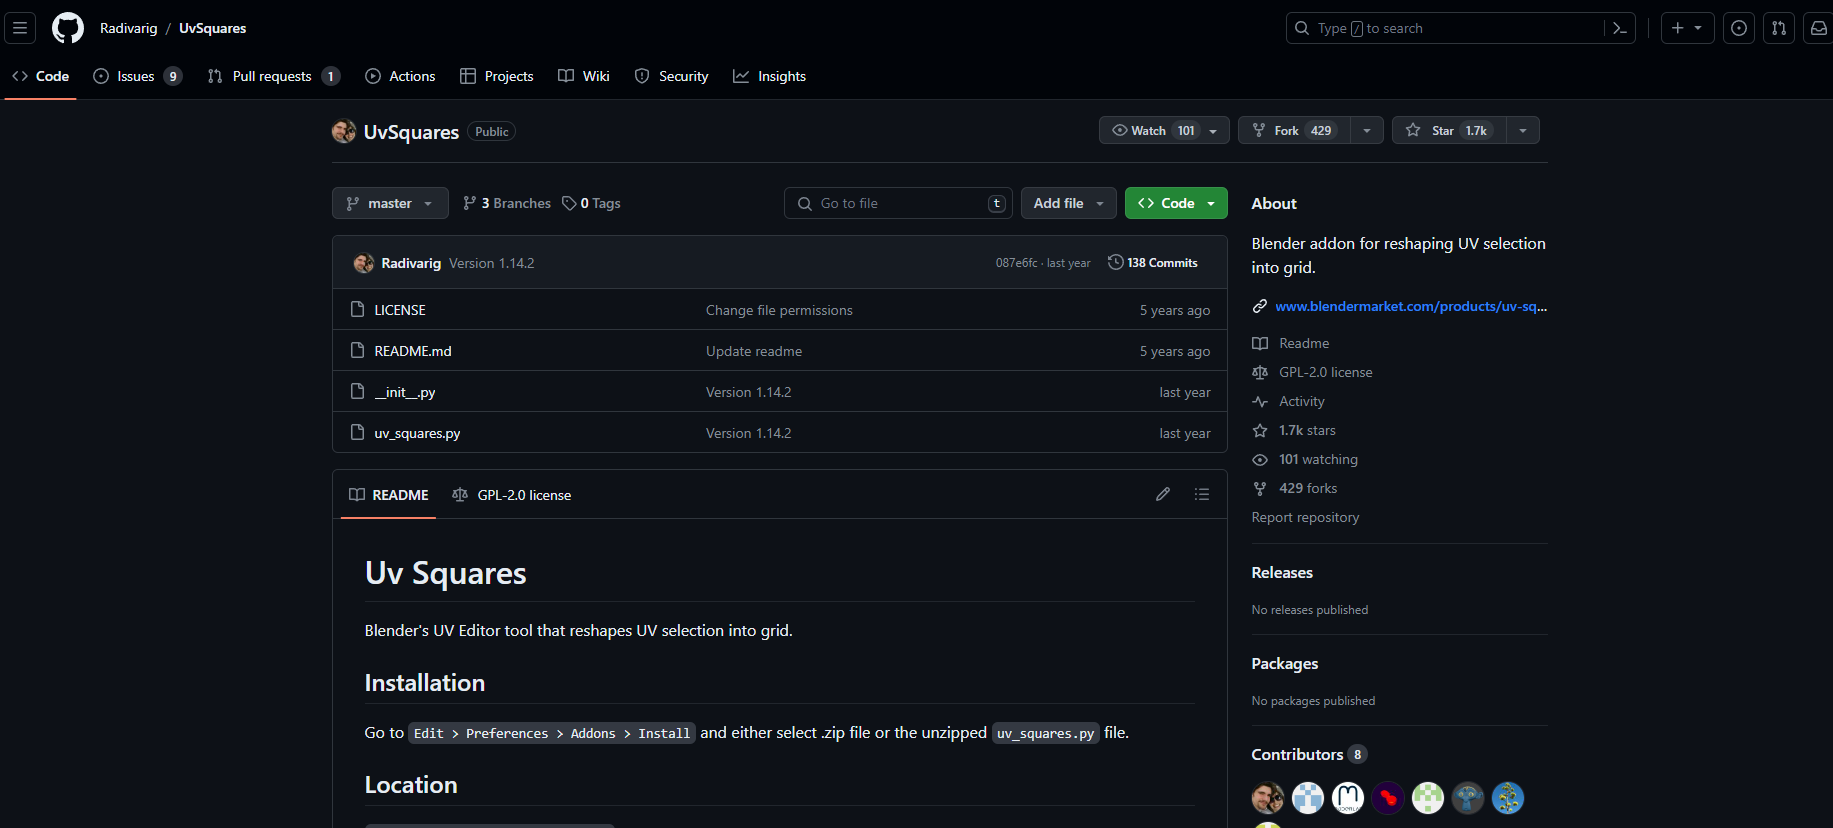
Task: Switch to the Security tab
Action: (672, 76)
